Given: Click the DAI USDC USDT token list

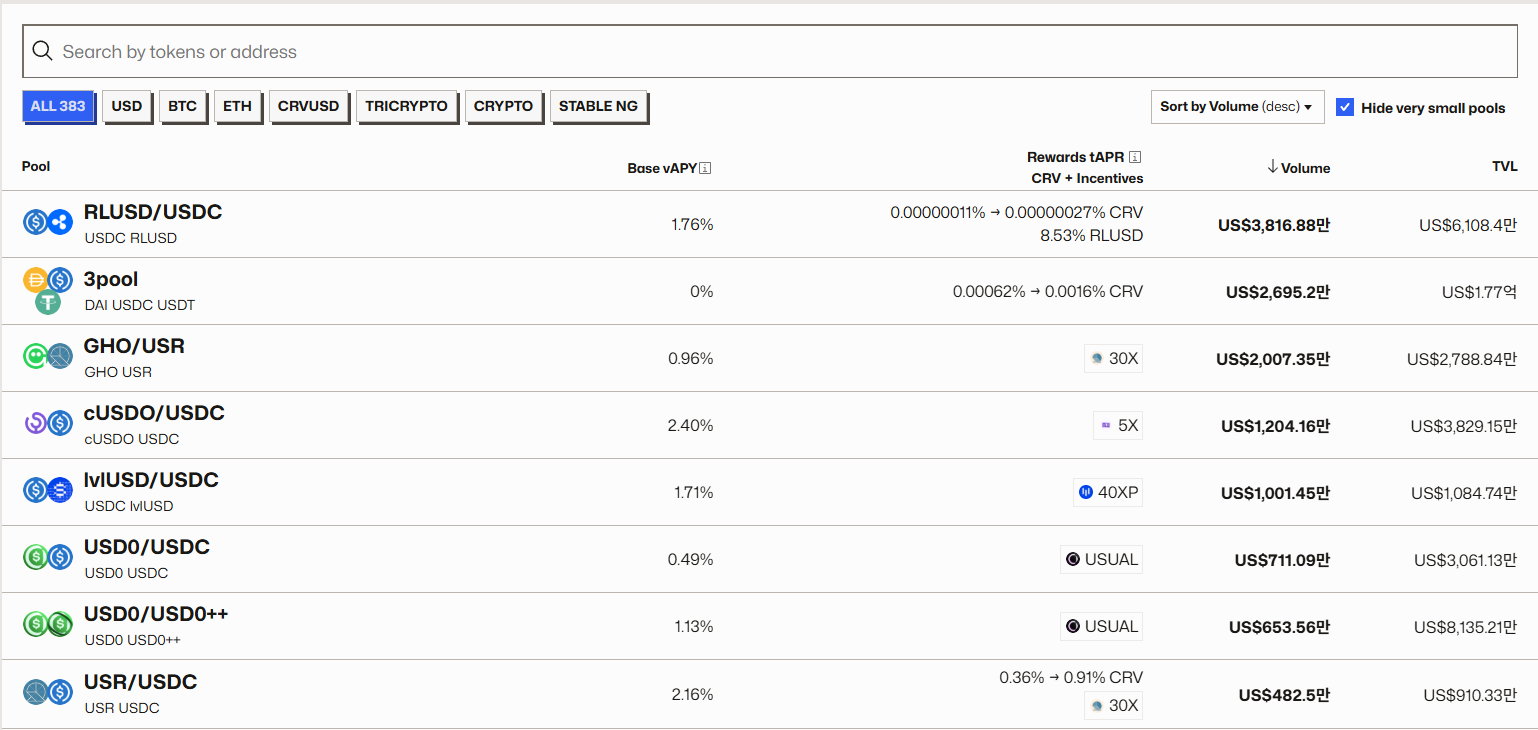Looking at the screenshot, I should tap(139, 305).
